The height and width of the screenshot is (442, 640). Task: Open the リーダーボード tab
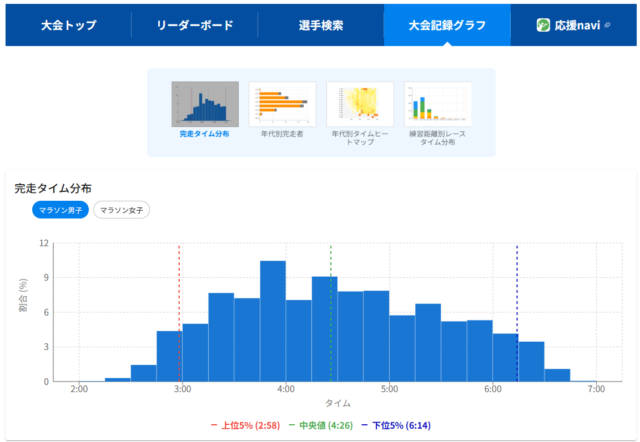tap(195, 25)
